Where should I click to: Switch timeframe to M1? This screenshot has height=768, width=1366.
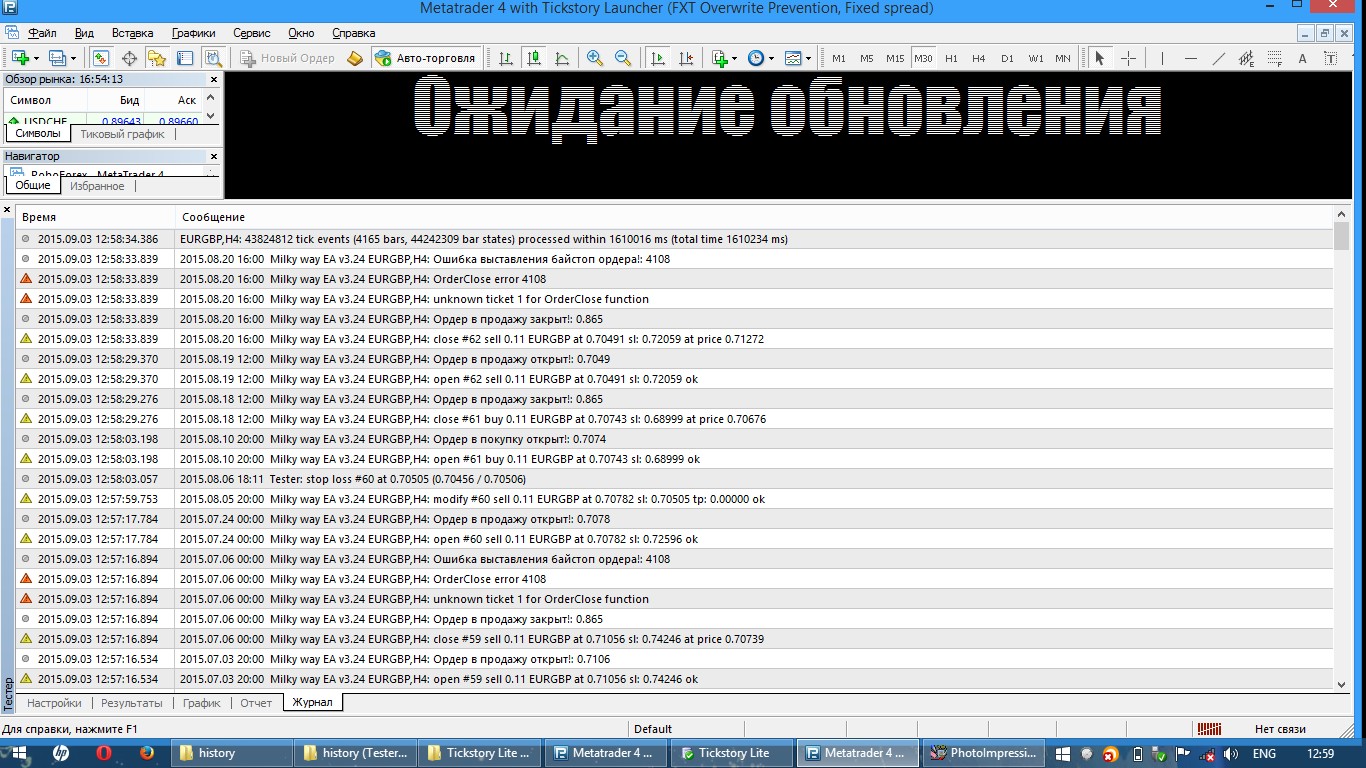click(x=838, y=58)
